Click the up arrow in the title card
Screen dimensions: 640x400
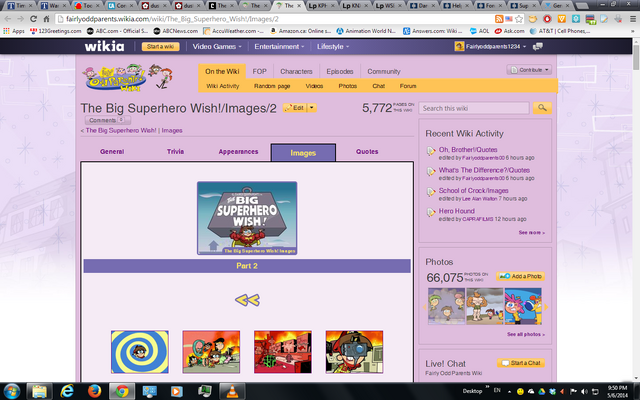[x=213, y=246]
